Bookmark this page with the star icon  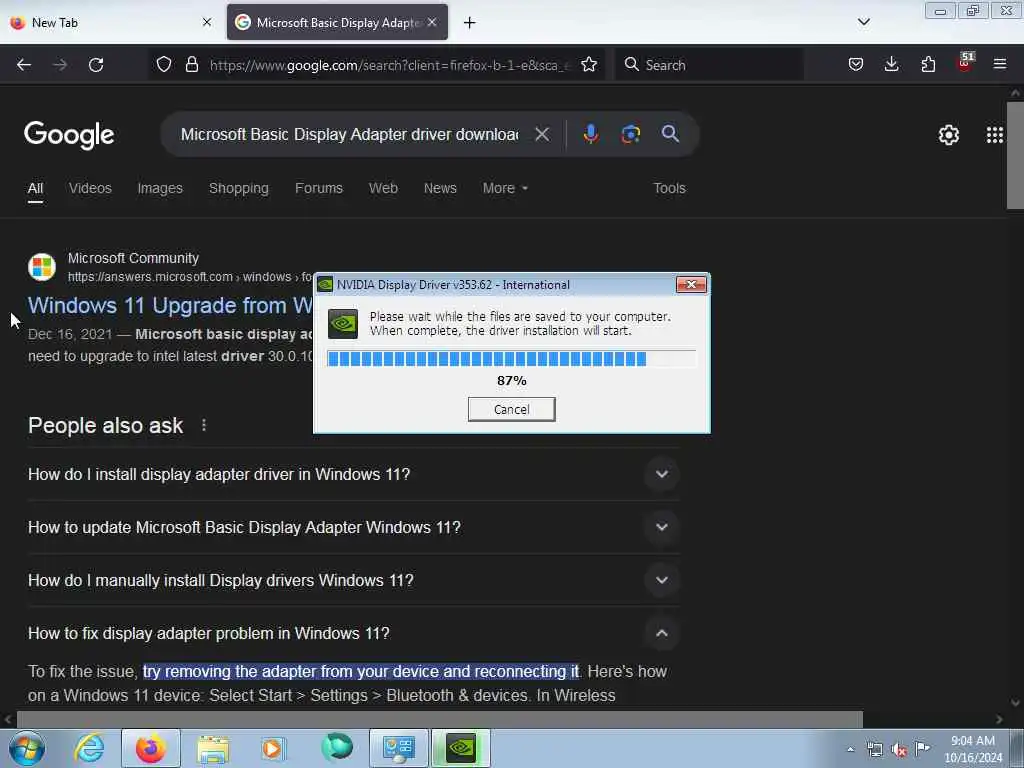tap(589, 64)
